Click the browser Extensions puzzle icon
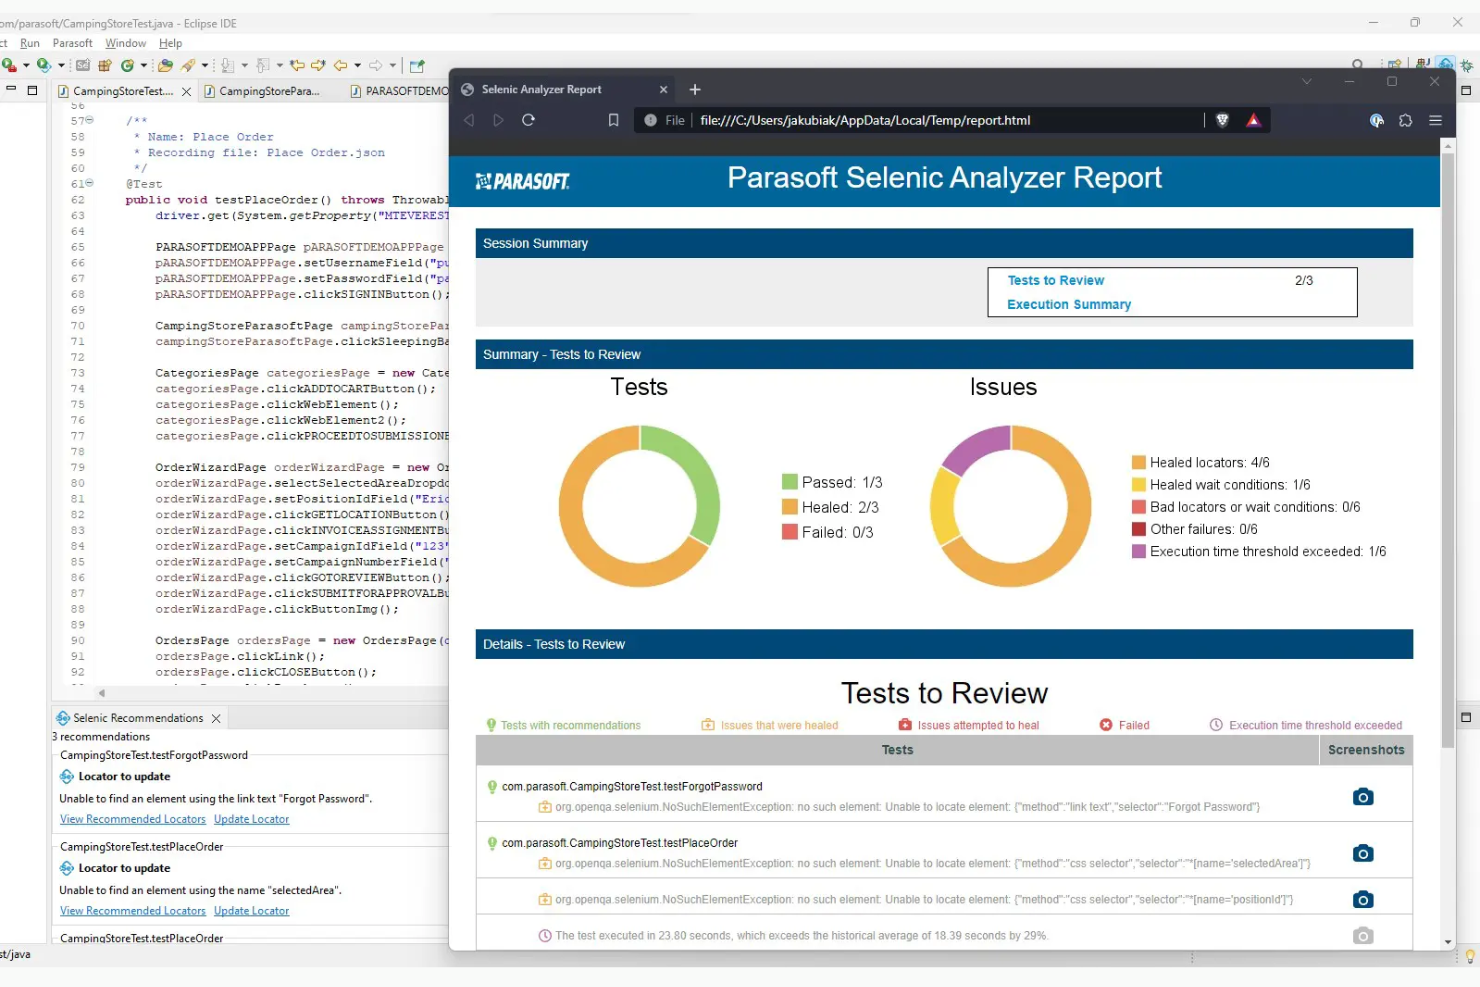The width and height of the screenshot is (1480, 987). tap(1405, 120)
